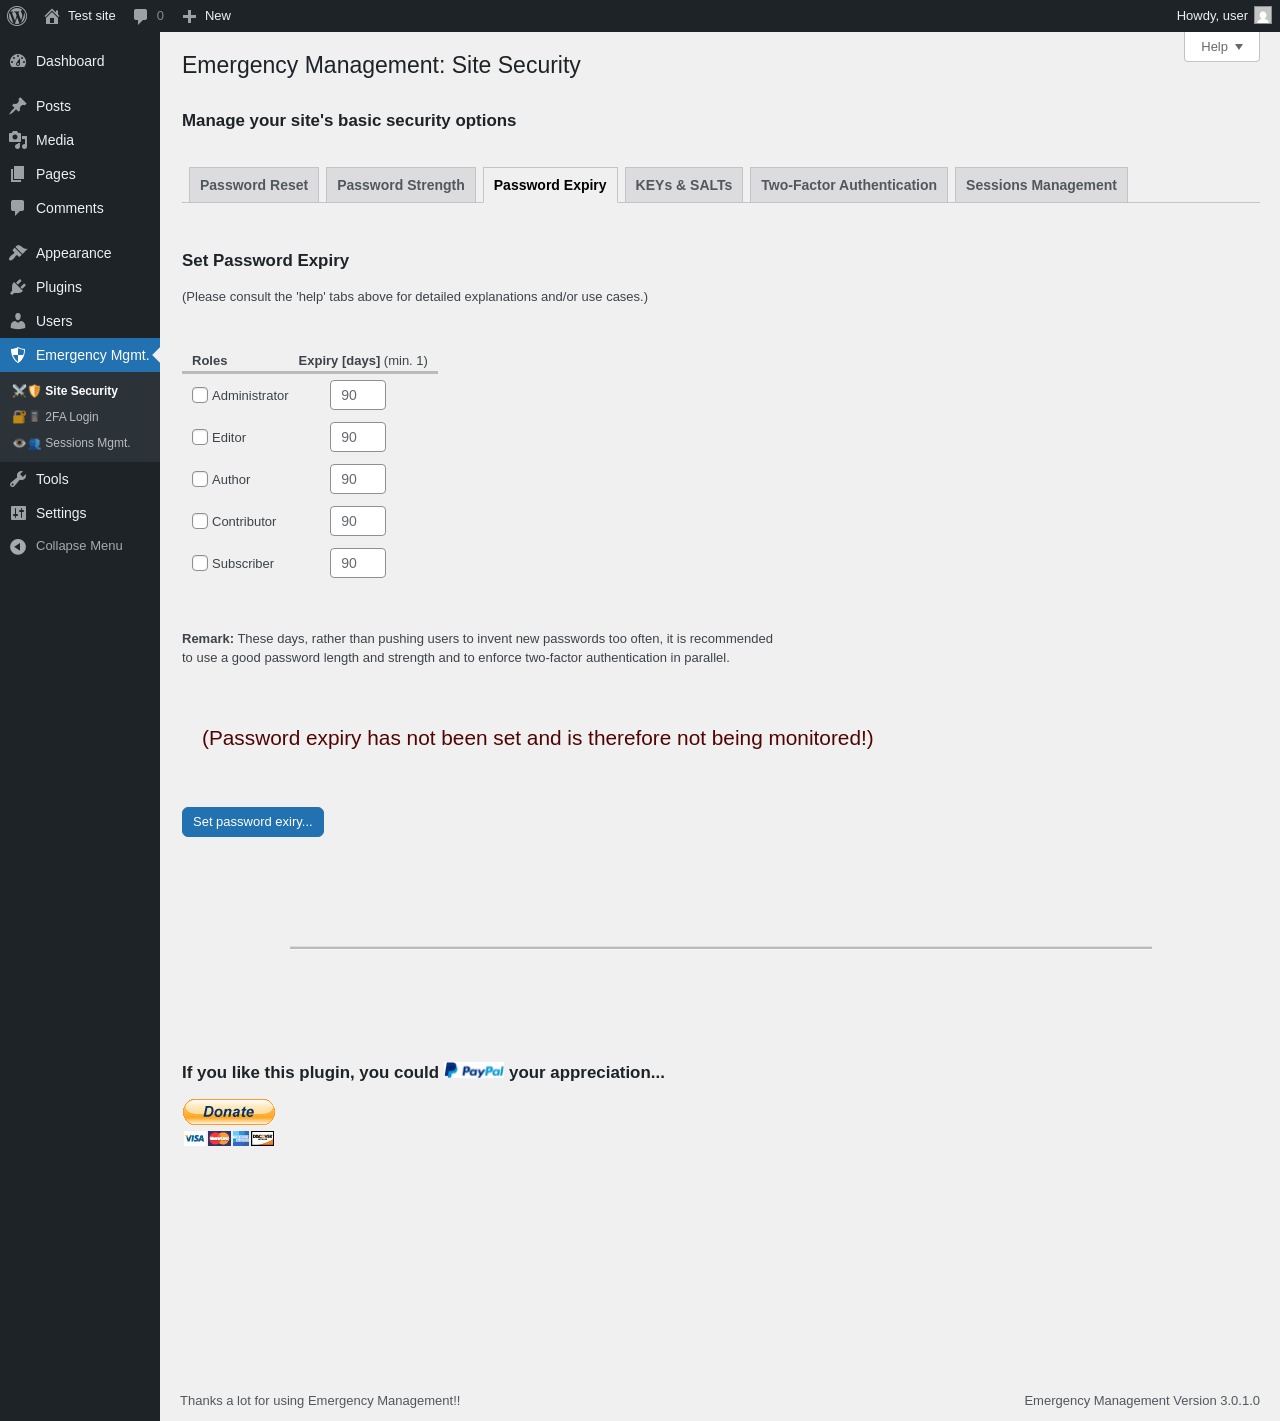Viewport: 1280px width, 1421px height.
Task: Click the Users person icon
Action: pos(18,321)
